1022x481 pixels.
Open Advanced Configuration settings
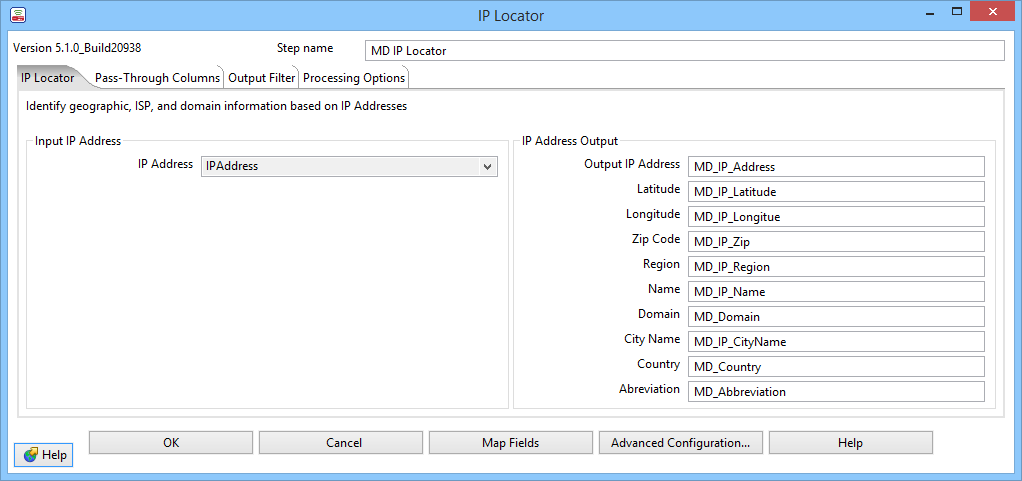[x=680, y=443]
